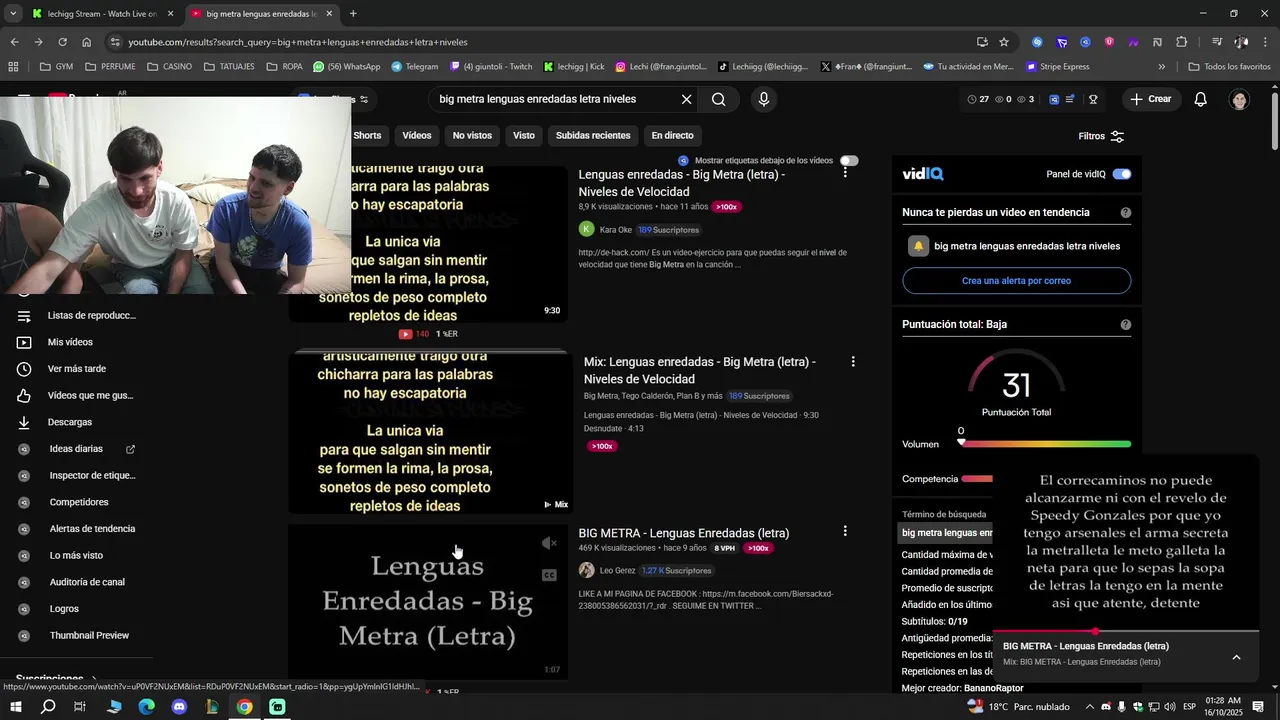Open Ideas diarias vidIQ item
The height and width of the screenshot is (720, 1280).
click(x=76, y=449)
